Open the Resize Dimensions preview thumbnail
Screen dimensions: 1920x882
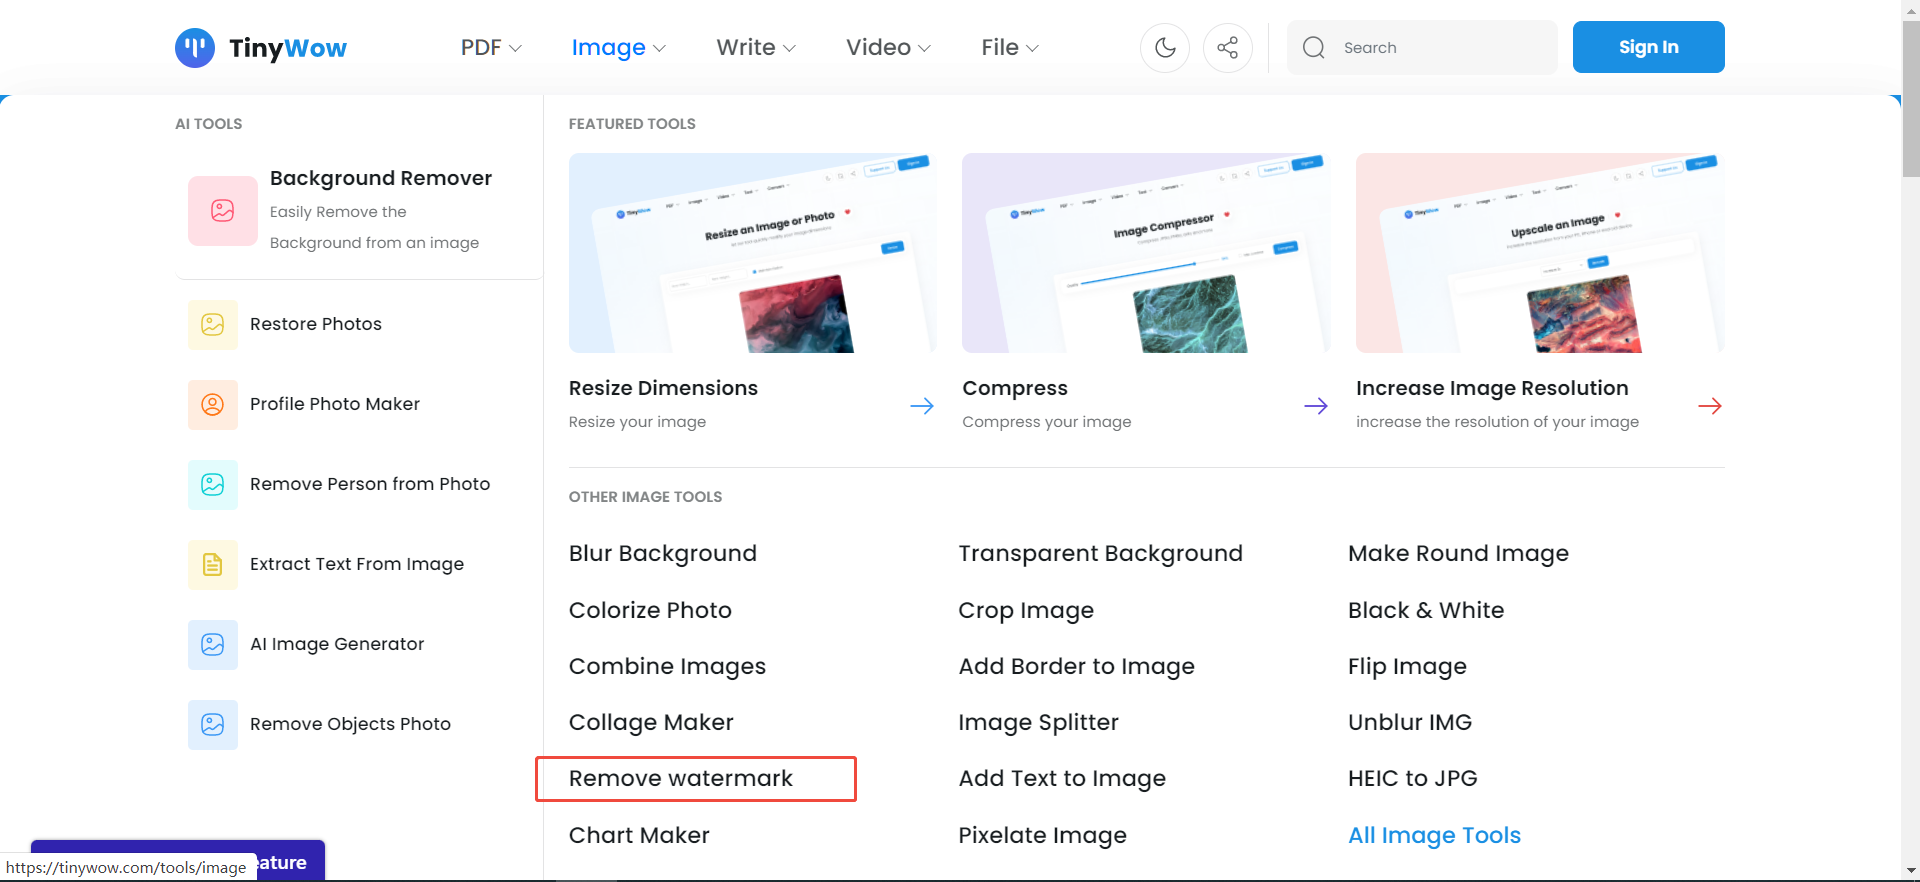[752, 253]
